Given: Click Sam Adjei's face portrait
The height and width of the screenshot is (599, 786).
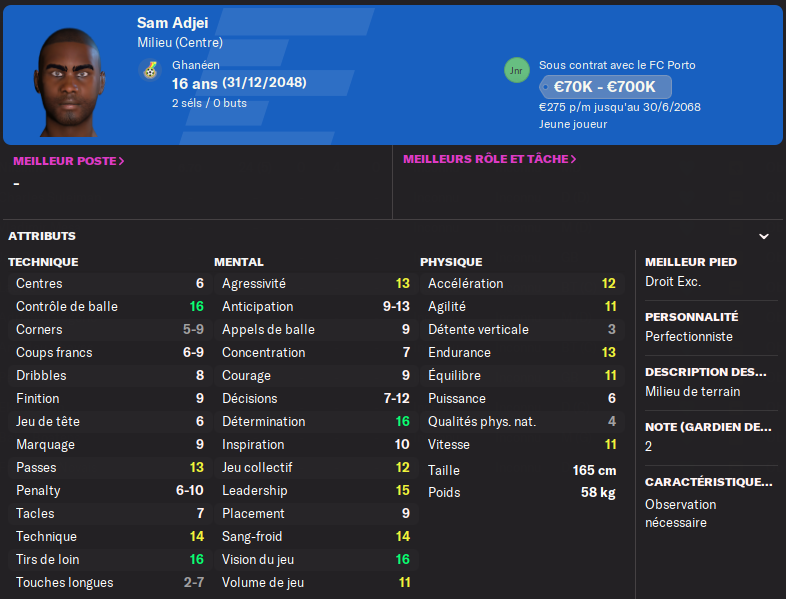Looking at the screenshot, I should tap(69, 82).
